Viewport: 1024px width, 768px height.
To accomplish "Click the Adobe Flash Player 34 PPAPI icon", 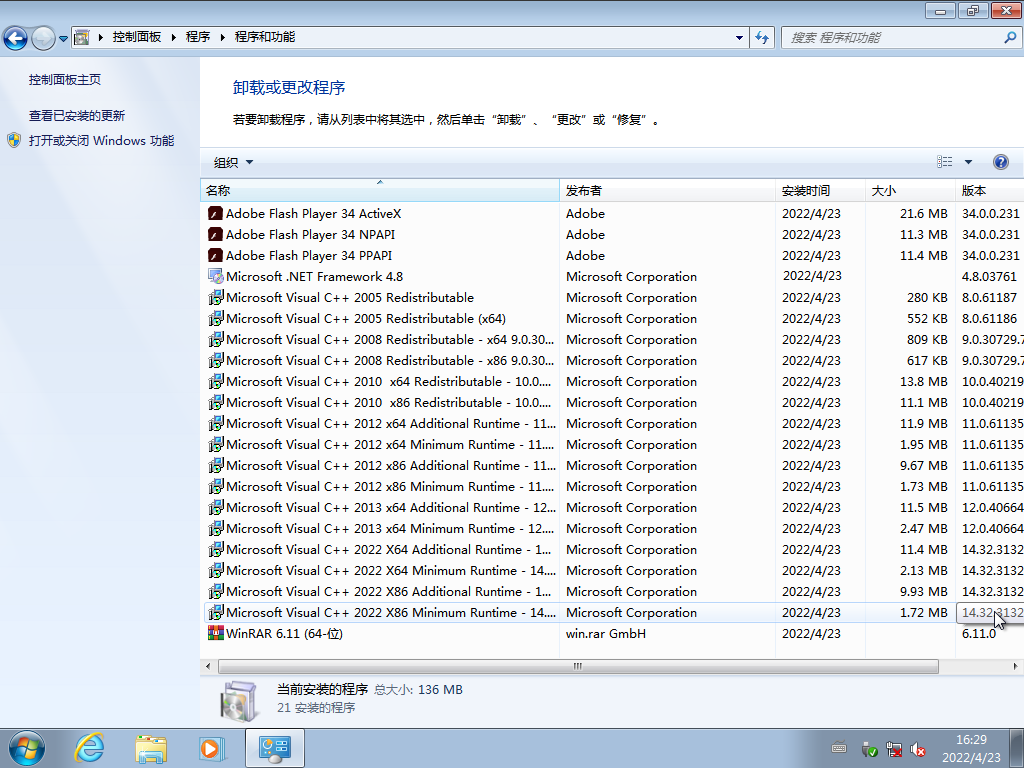I will pos(216,255).
